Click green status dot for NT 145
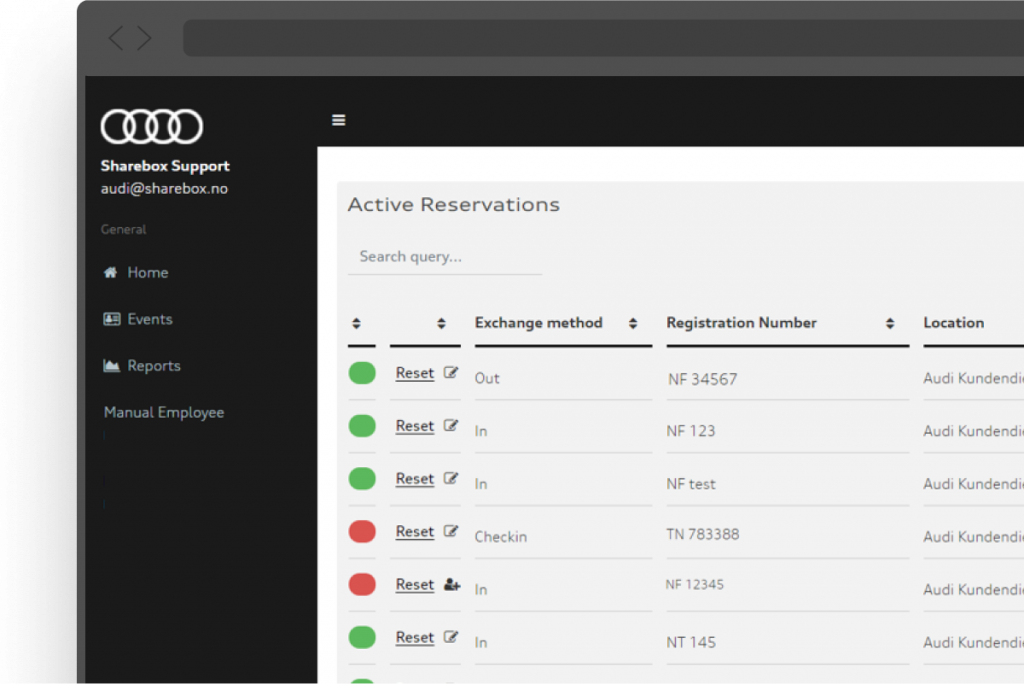This screenshot has height=684, width=1024. click(362, 638)
